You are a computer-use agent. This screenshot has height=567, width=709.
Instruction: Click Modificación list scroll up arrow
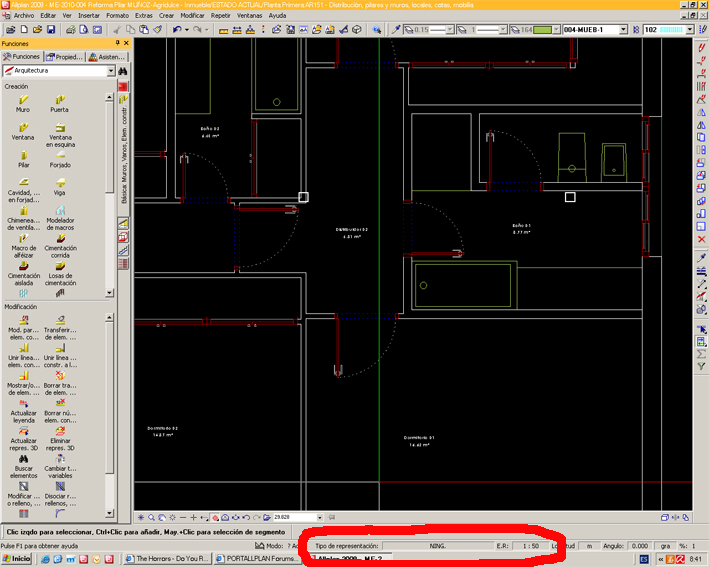tap(109, 317)
